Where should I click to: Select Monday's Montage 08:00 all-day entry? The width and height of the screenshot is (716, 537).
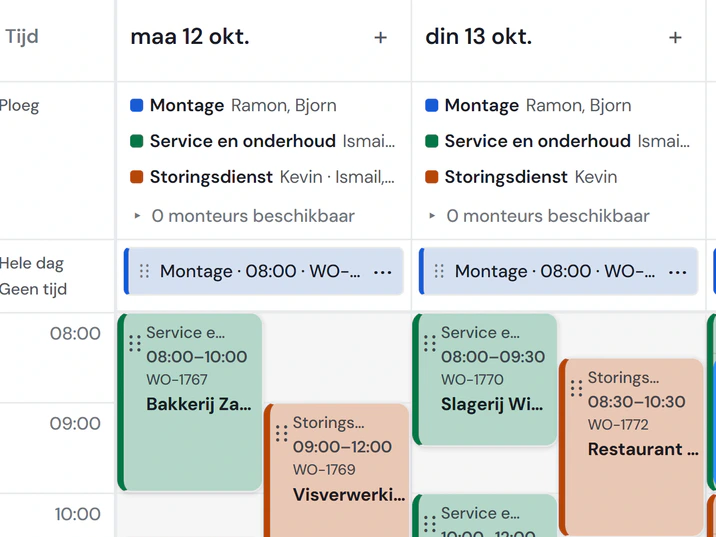pos(263,272)
